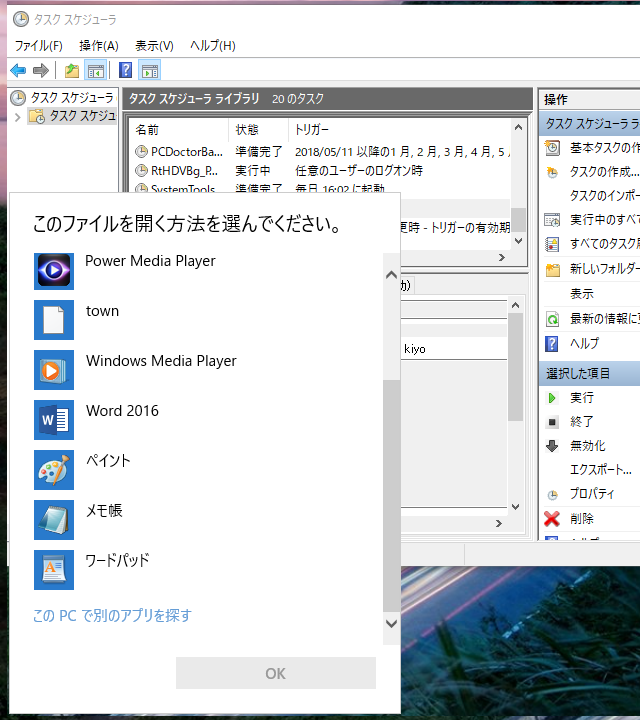Pick the Word 2016 icon
This screenshot has width=640, height=720.
coord(54,420)
